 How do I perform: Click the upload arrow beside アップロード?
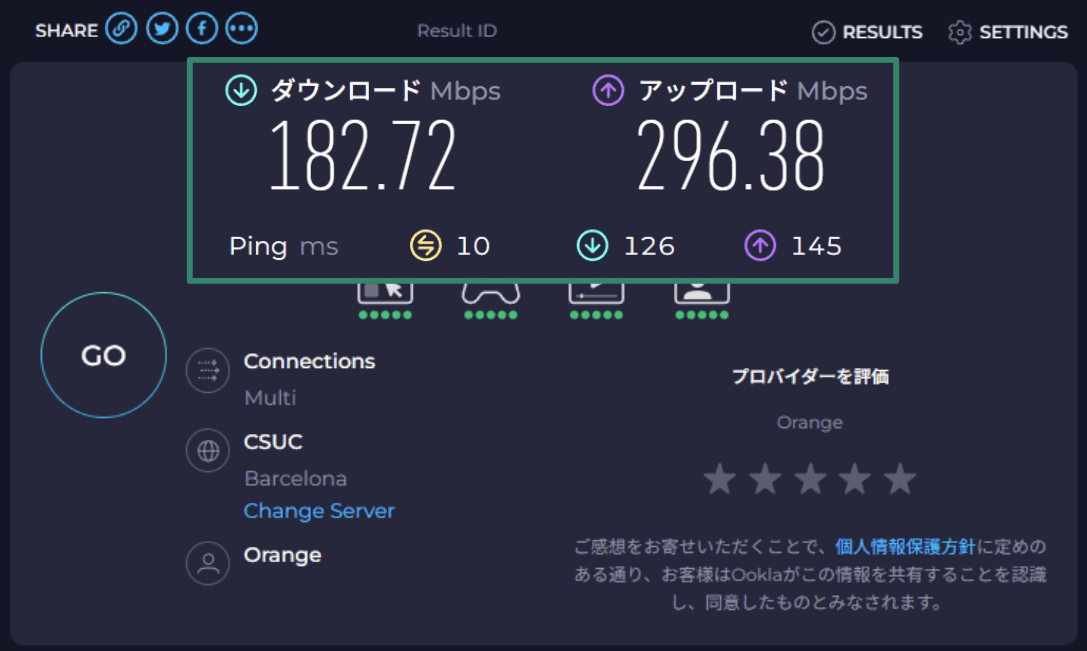coord(608,90)
